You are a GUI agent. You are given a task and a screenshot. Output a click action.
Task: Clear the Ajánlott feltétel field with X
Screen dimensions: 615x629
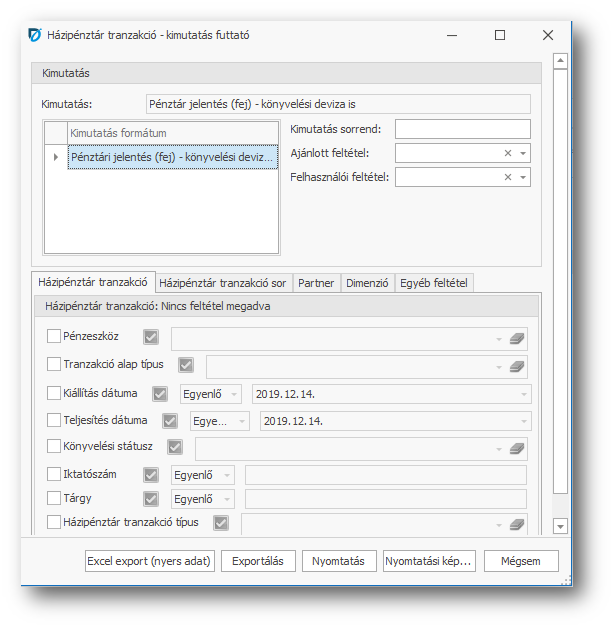[508, 153]
